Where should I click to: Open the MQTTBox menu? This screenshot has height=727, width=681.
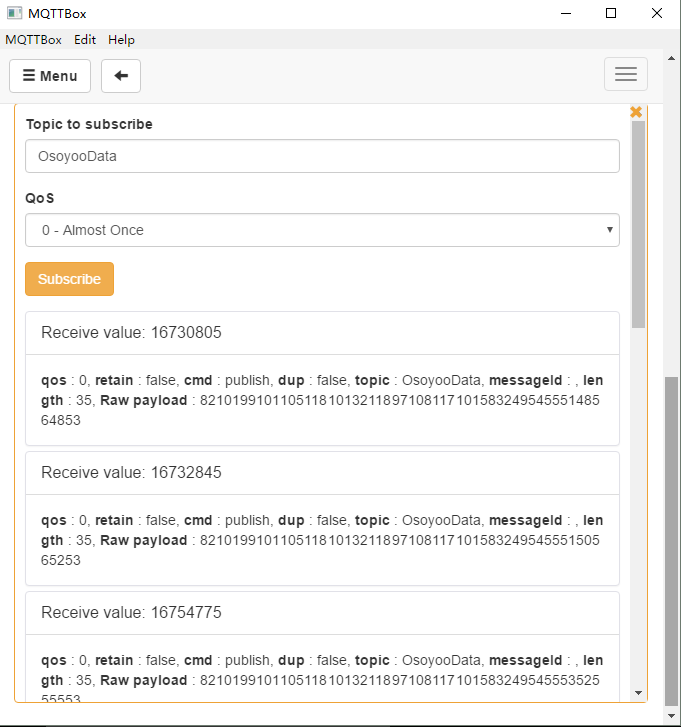[x=33, y=40]
